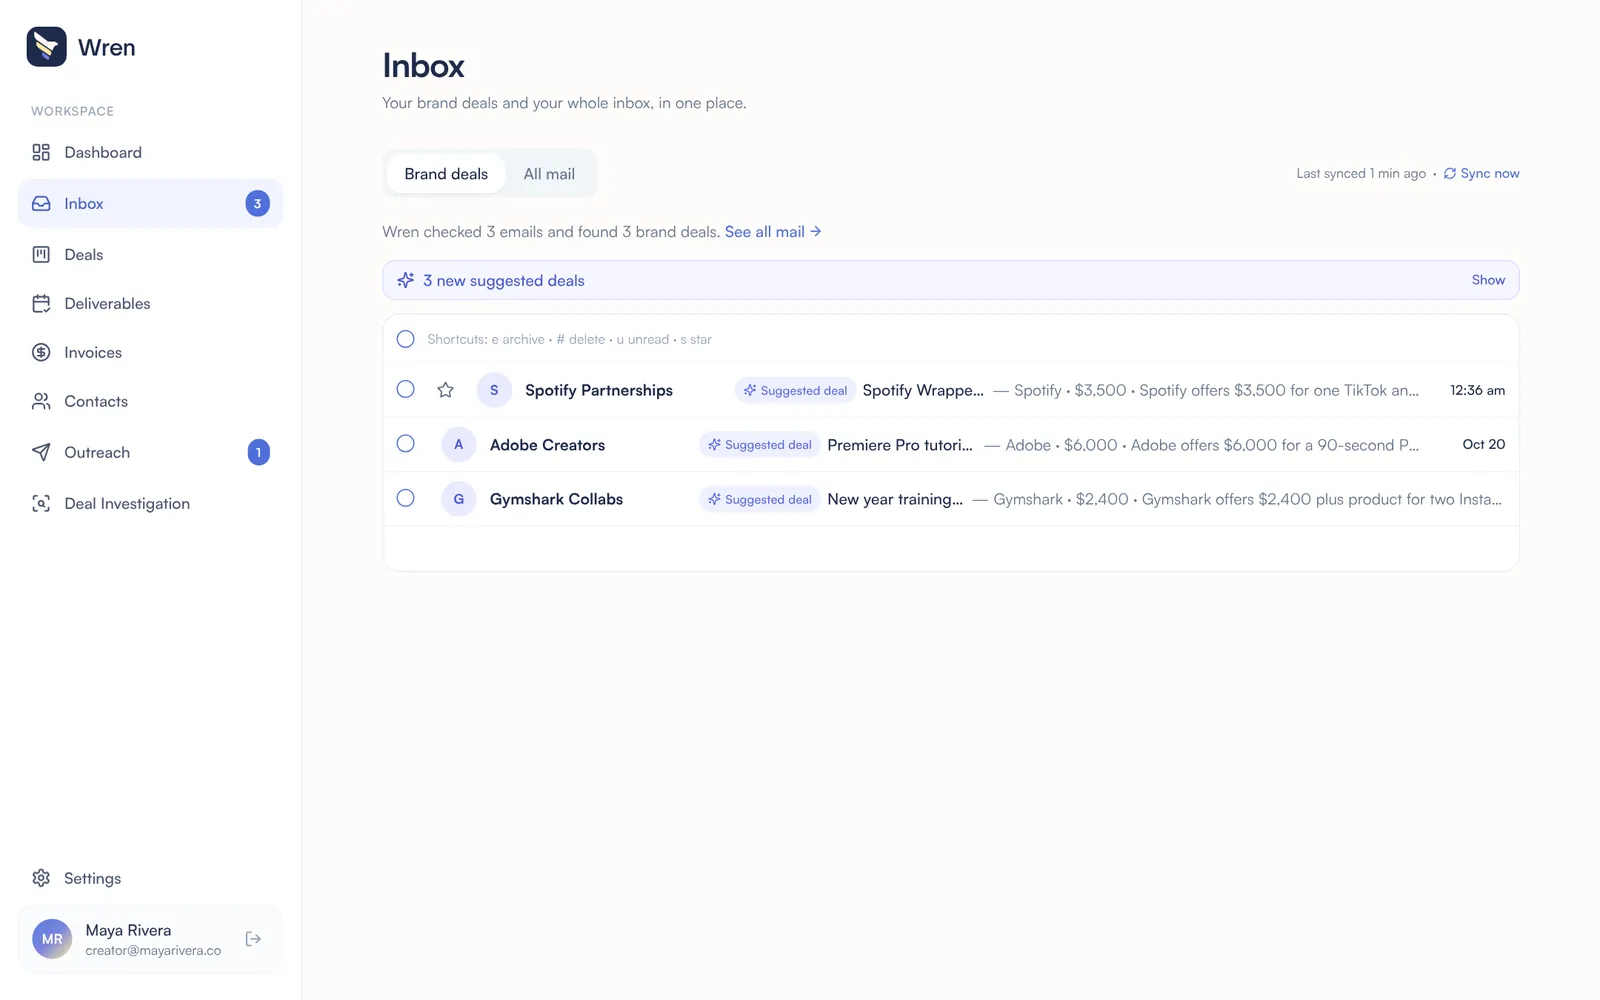The height and width of the screenshot is (1000, 1600).
Task: Open Deals in the sidebar
Action: [x=150, y=254]
